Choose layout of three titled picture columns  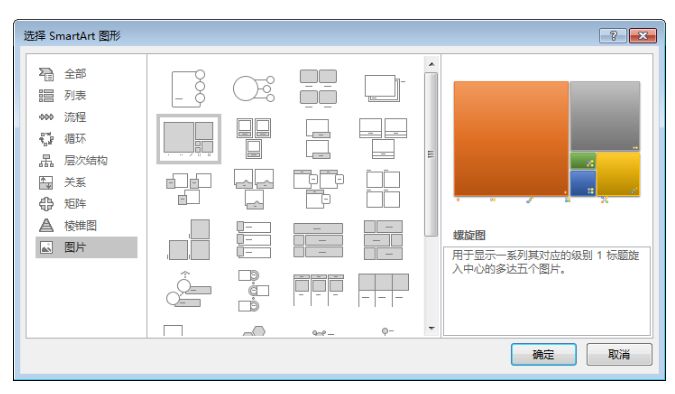coord(318,289)
